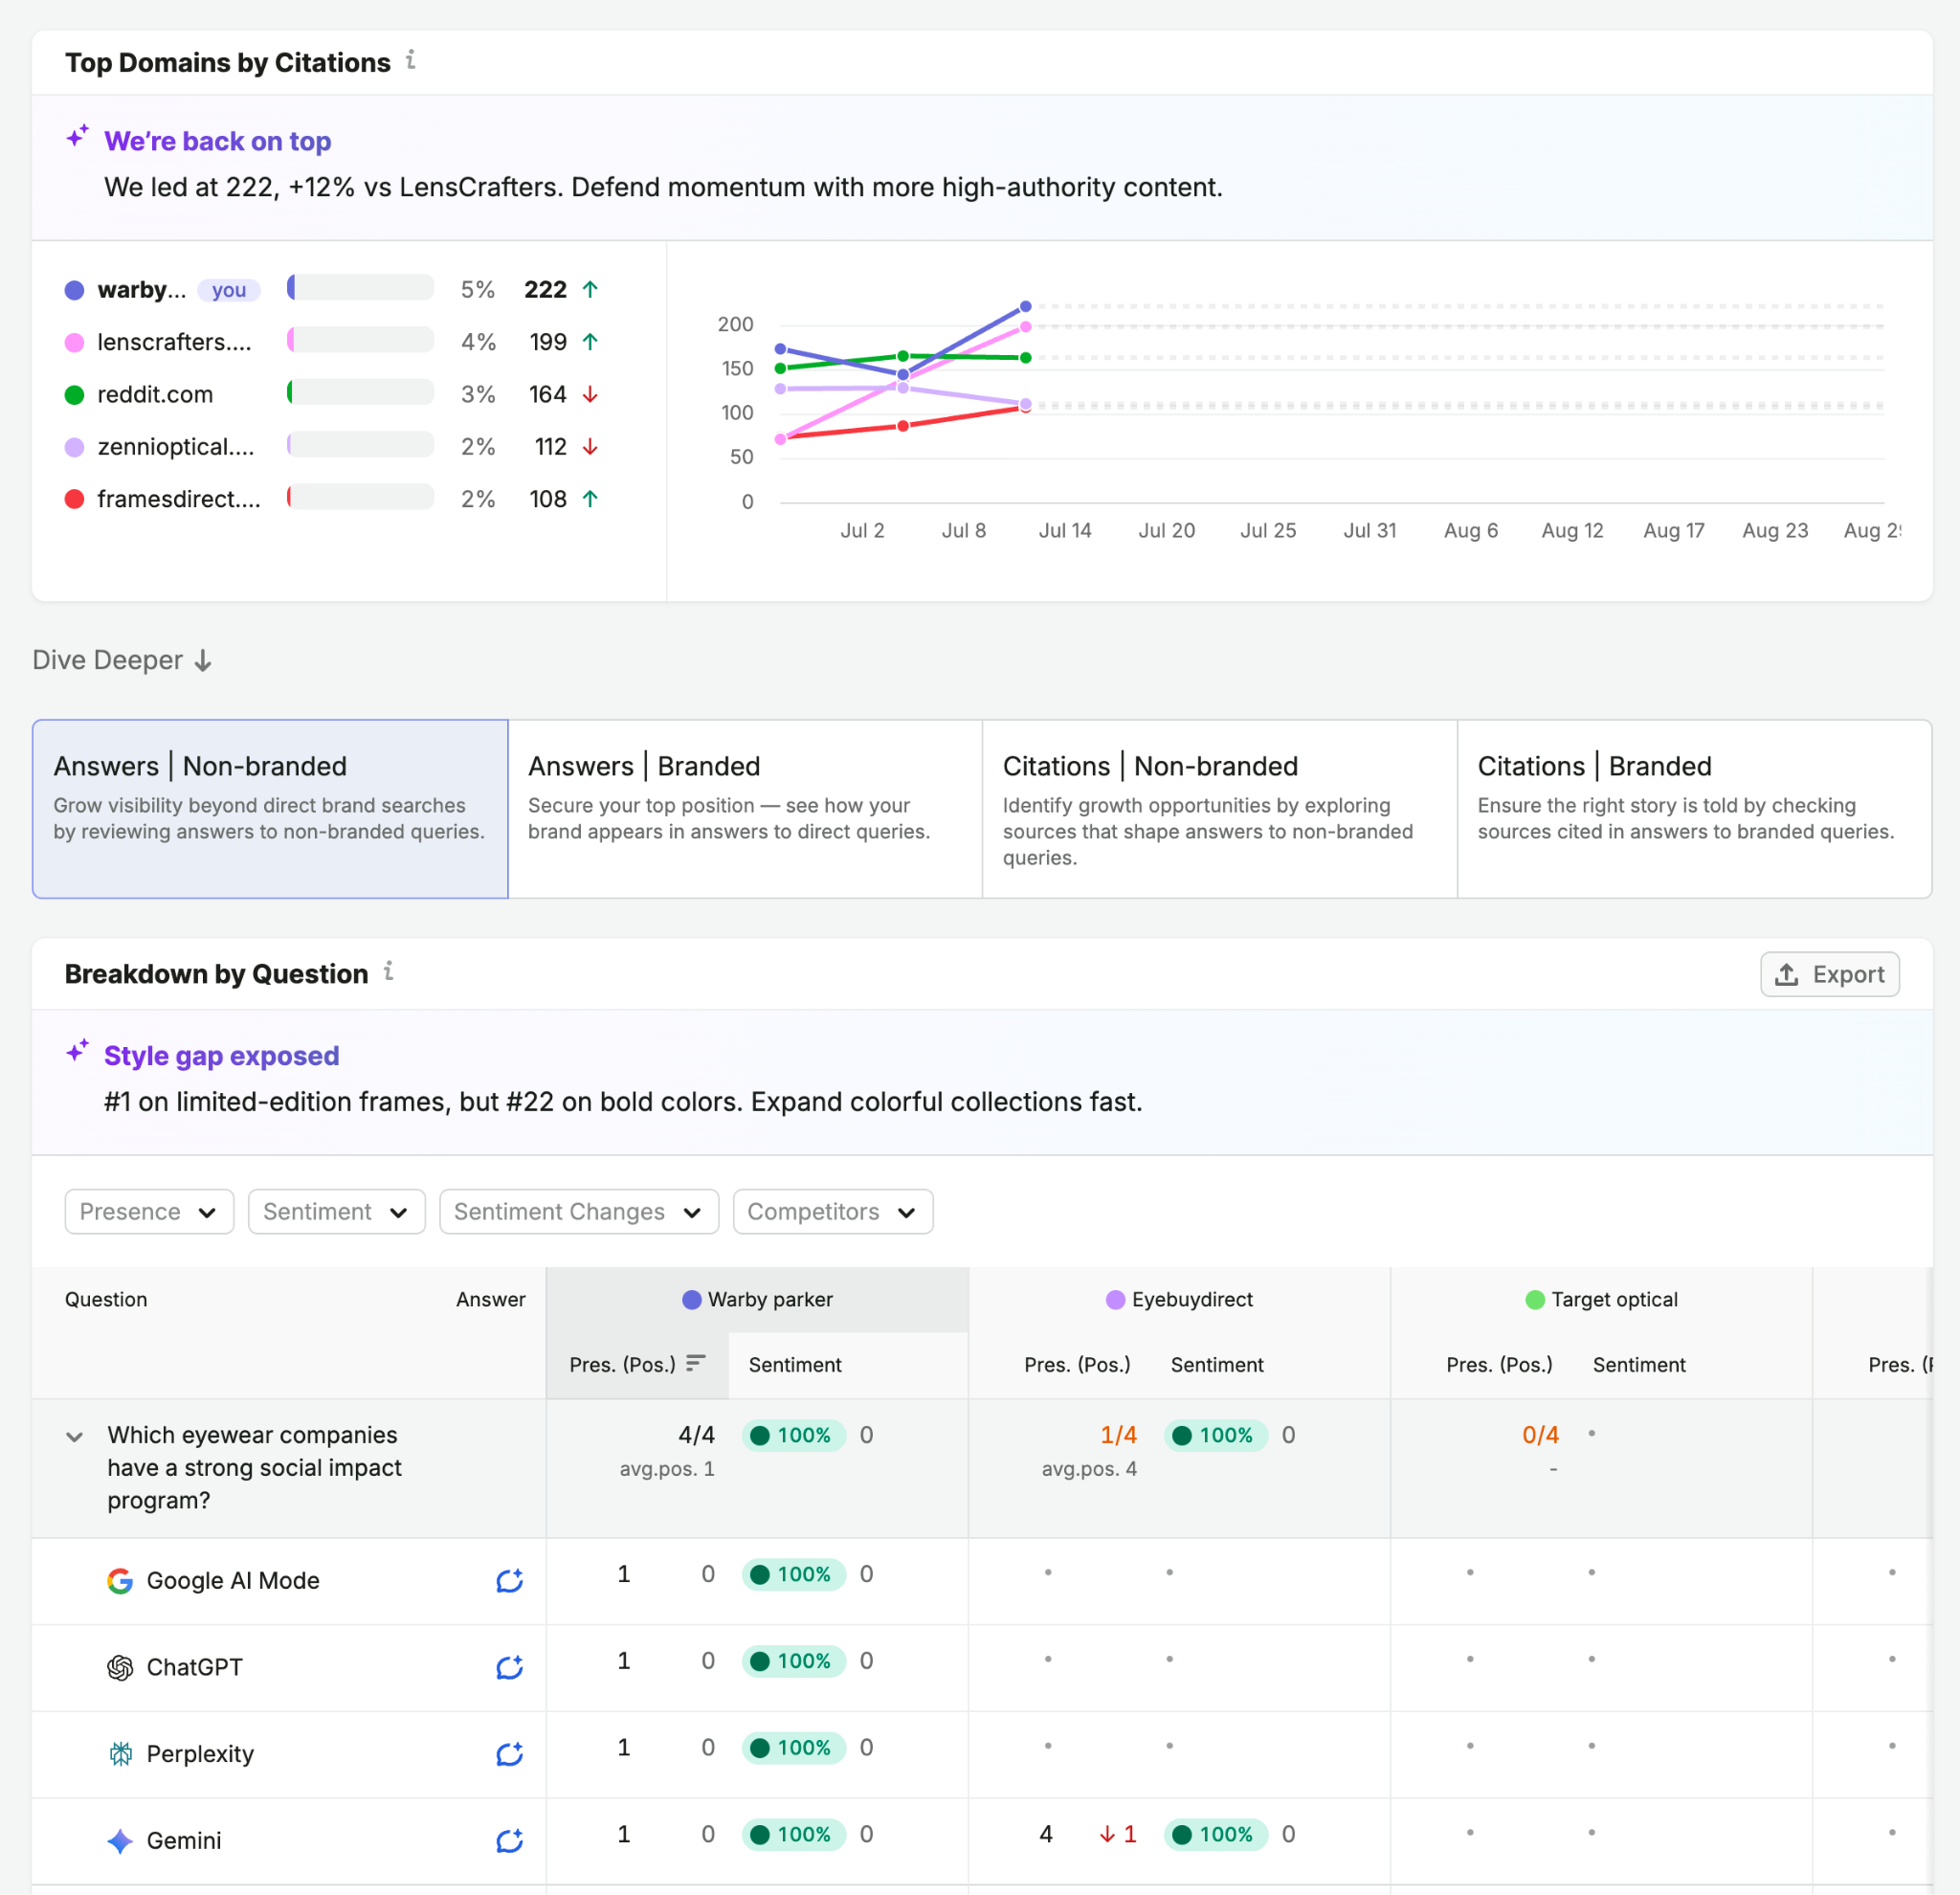The width and height of the screenshot is (1960, 1895).
Task: Click the ChatGPT logo icon
Action: [x=120, y=1667]
